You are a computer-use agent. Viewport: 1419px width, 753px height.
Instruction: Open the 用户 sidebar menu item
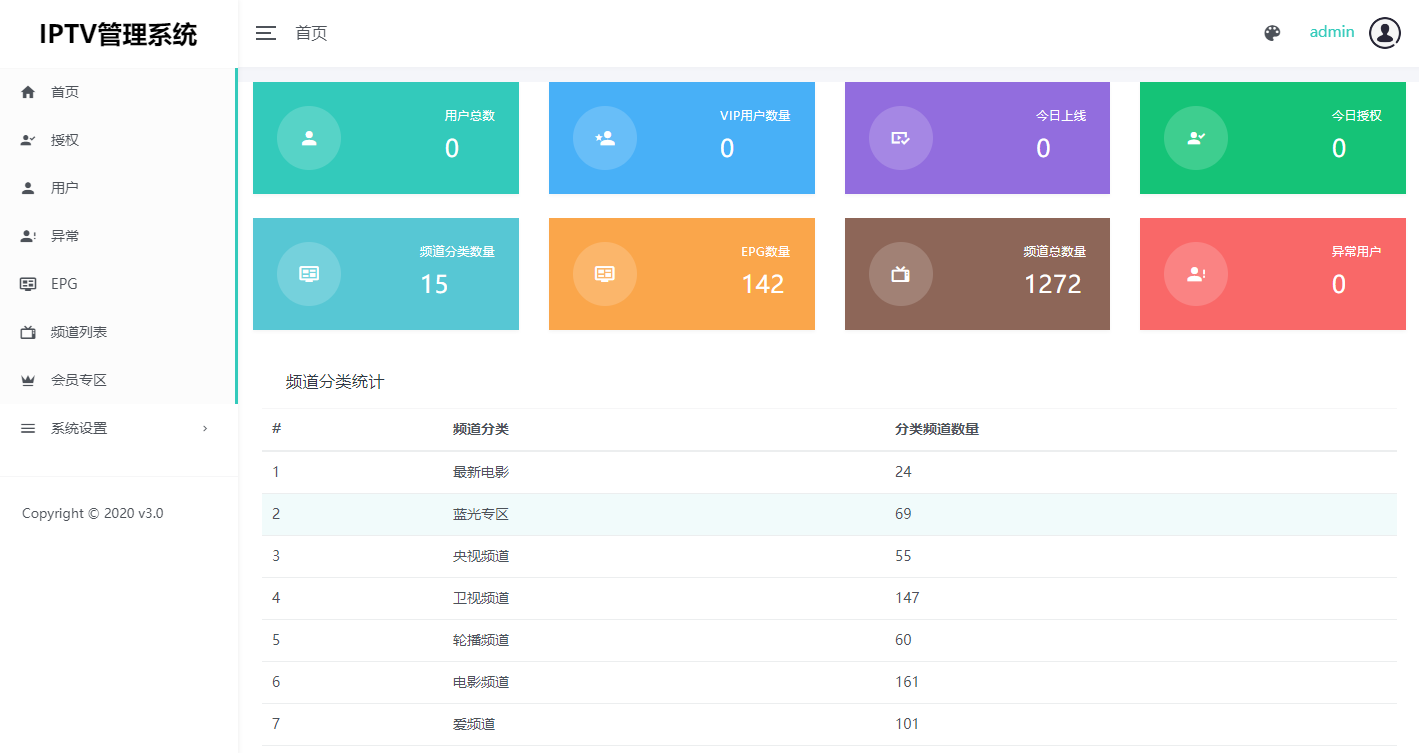coord(118,188)
